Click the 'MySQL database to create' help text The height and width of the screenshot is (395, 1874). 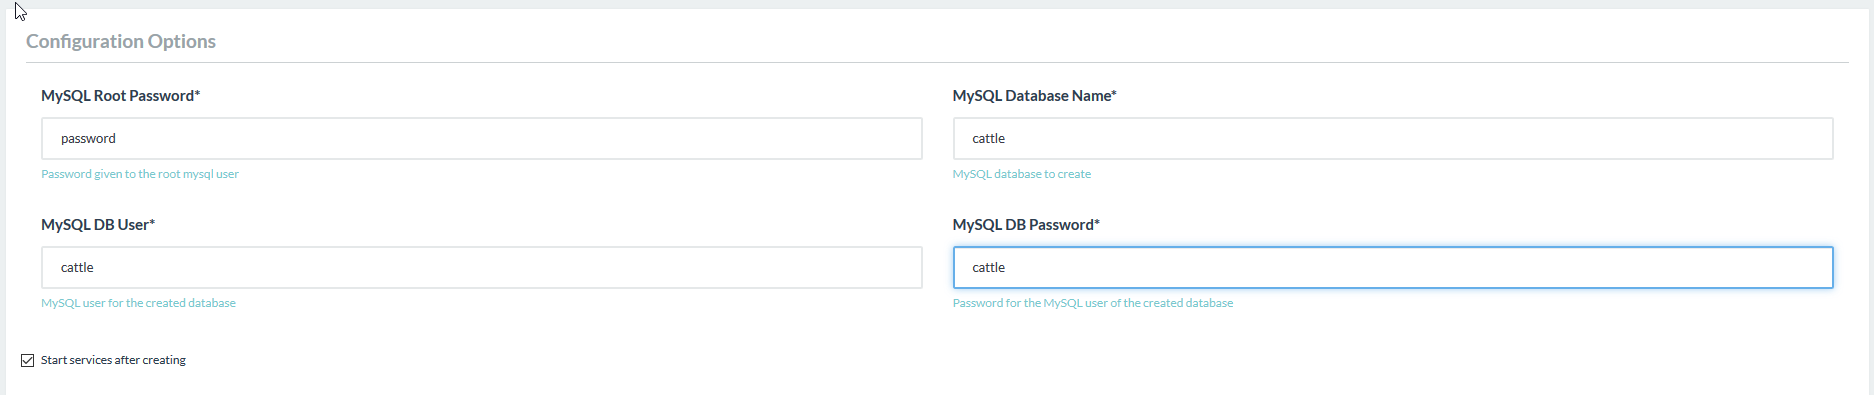point(1022,174)
